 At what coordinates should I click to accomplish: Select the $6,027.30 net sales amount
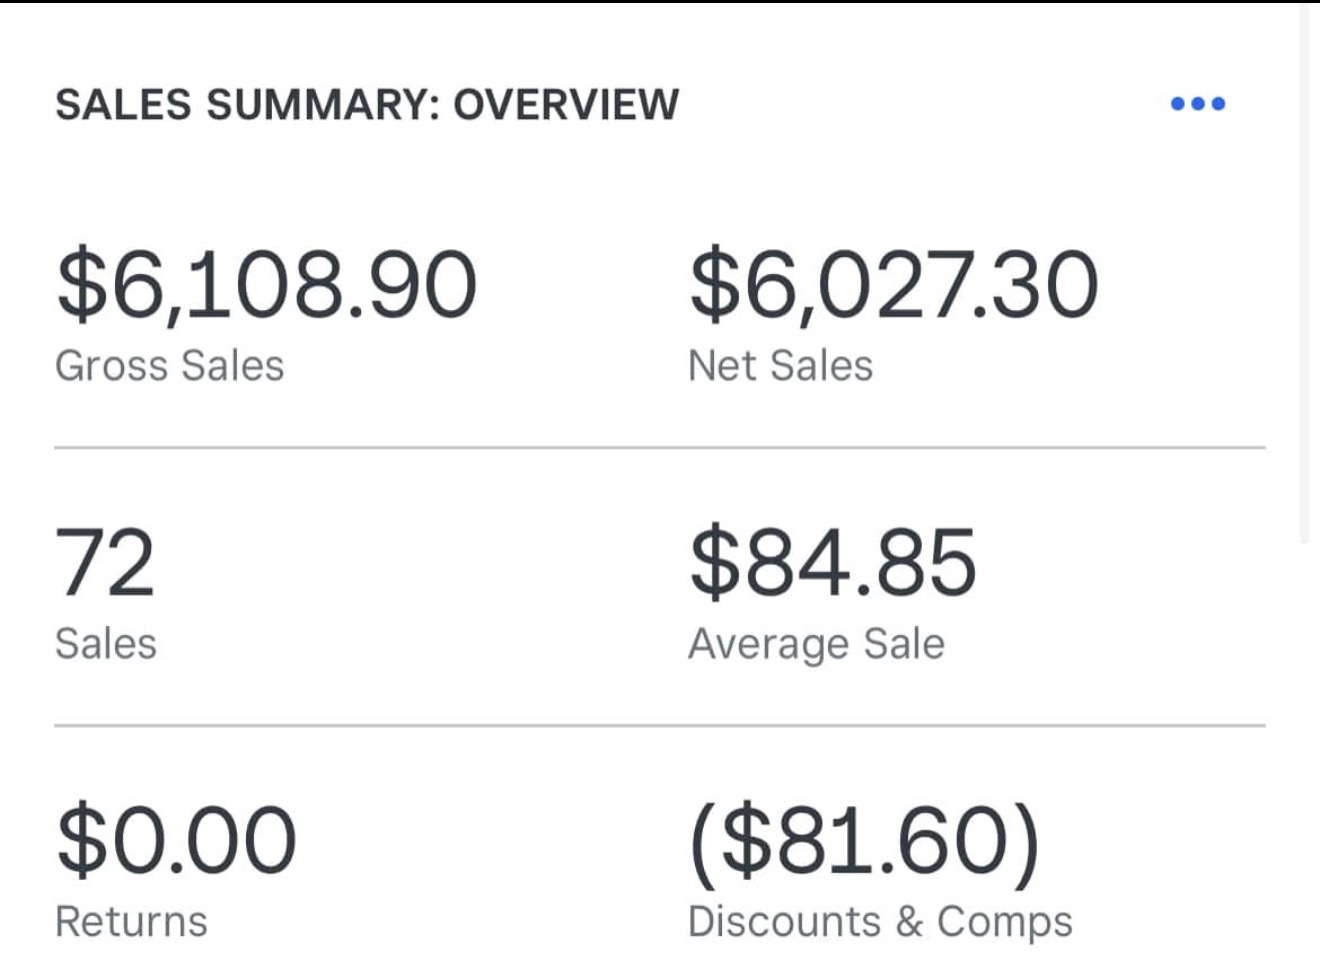893,286
